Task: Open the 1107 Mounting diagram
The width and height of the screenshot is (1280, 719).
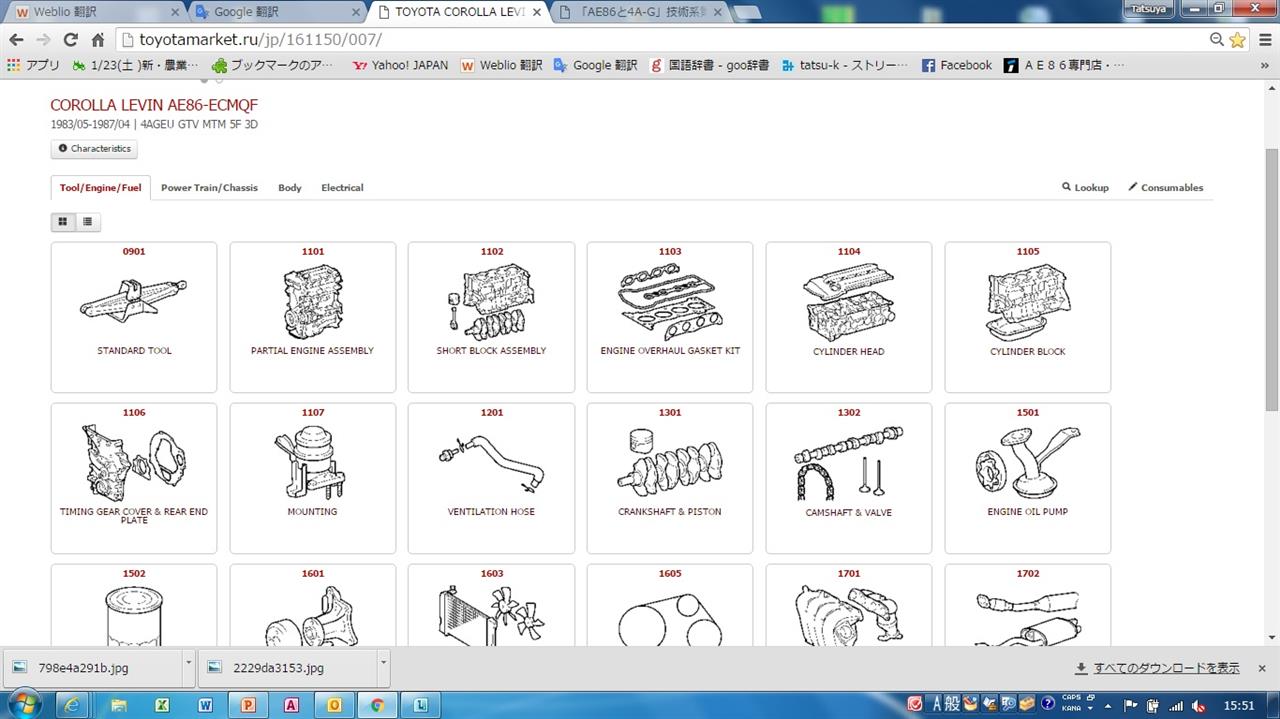Action: pyautogui.click(x=313, y=478)
